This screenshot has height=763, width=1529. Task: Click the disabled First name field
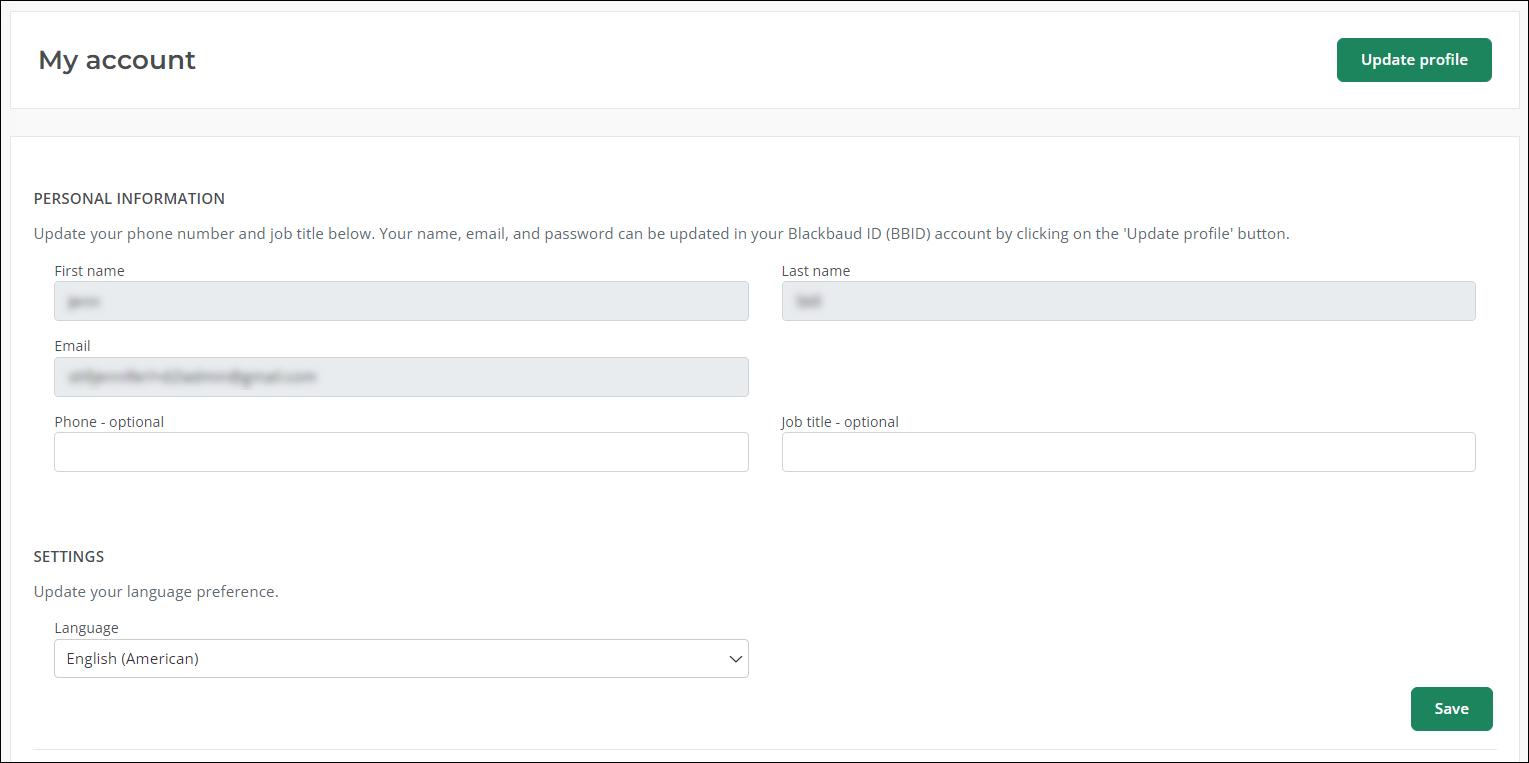tap(401, 301)
